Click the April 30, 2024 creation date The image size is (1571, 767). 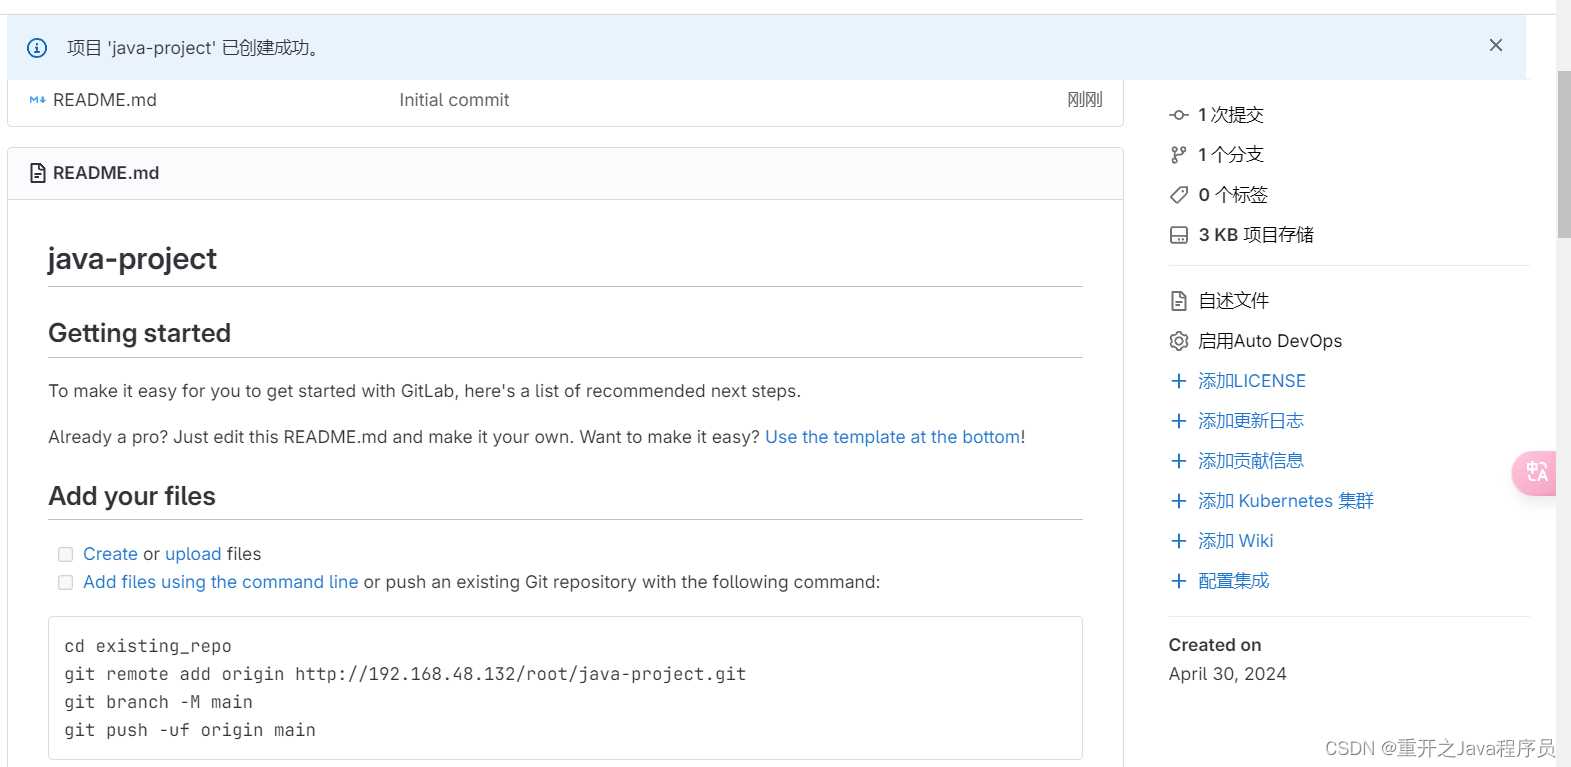coord(1227,674)
